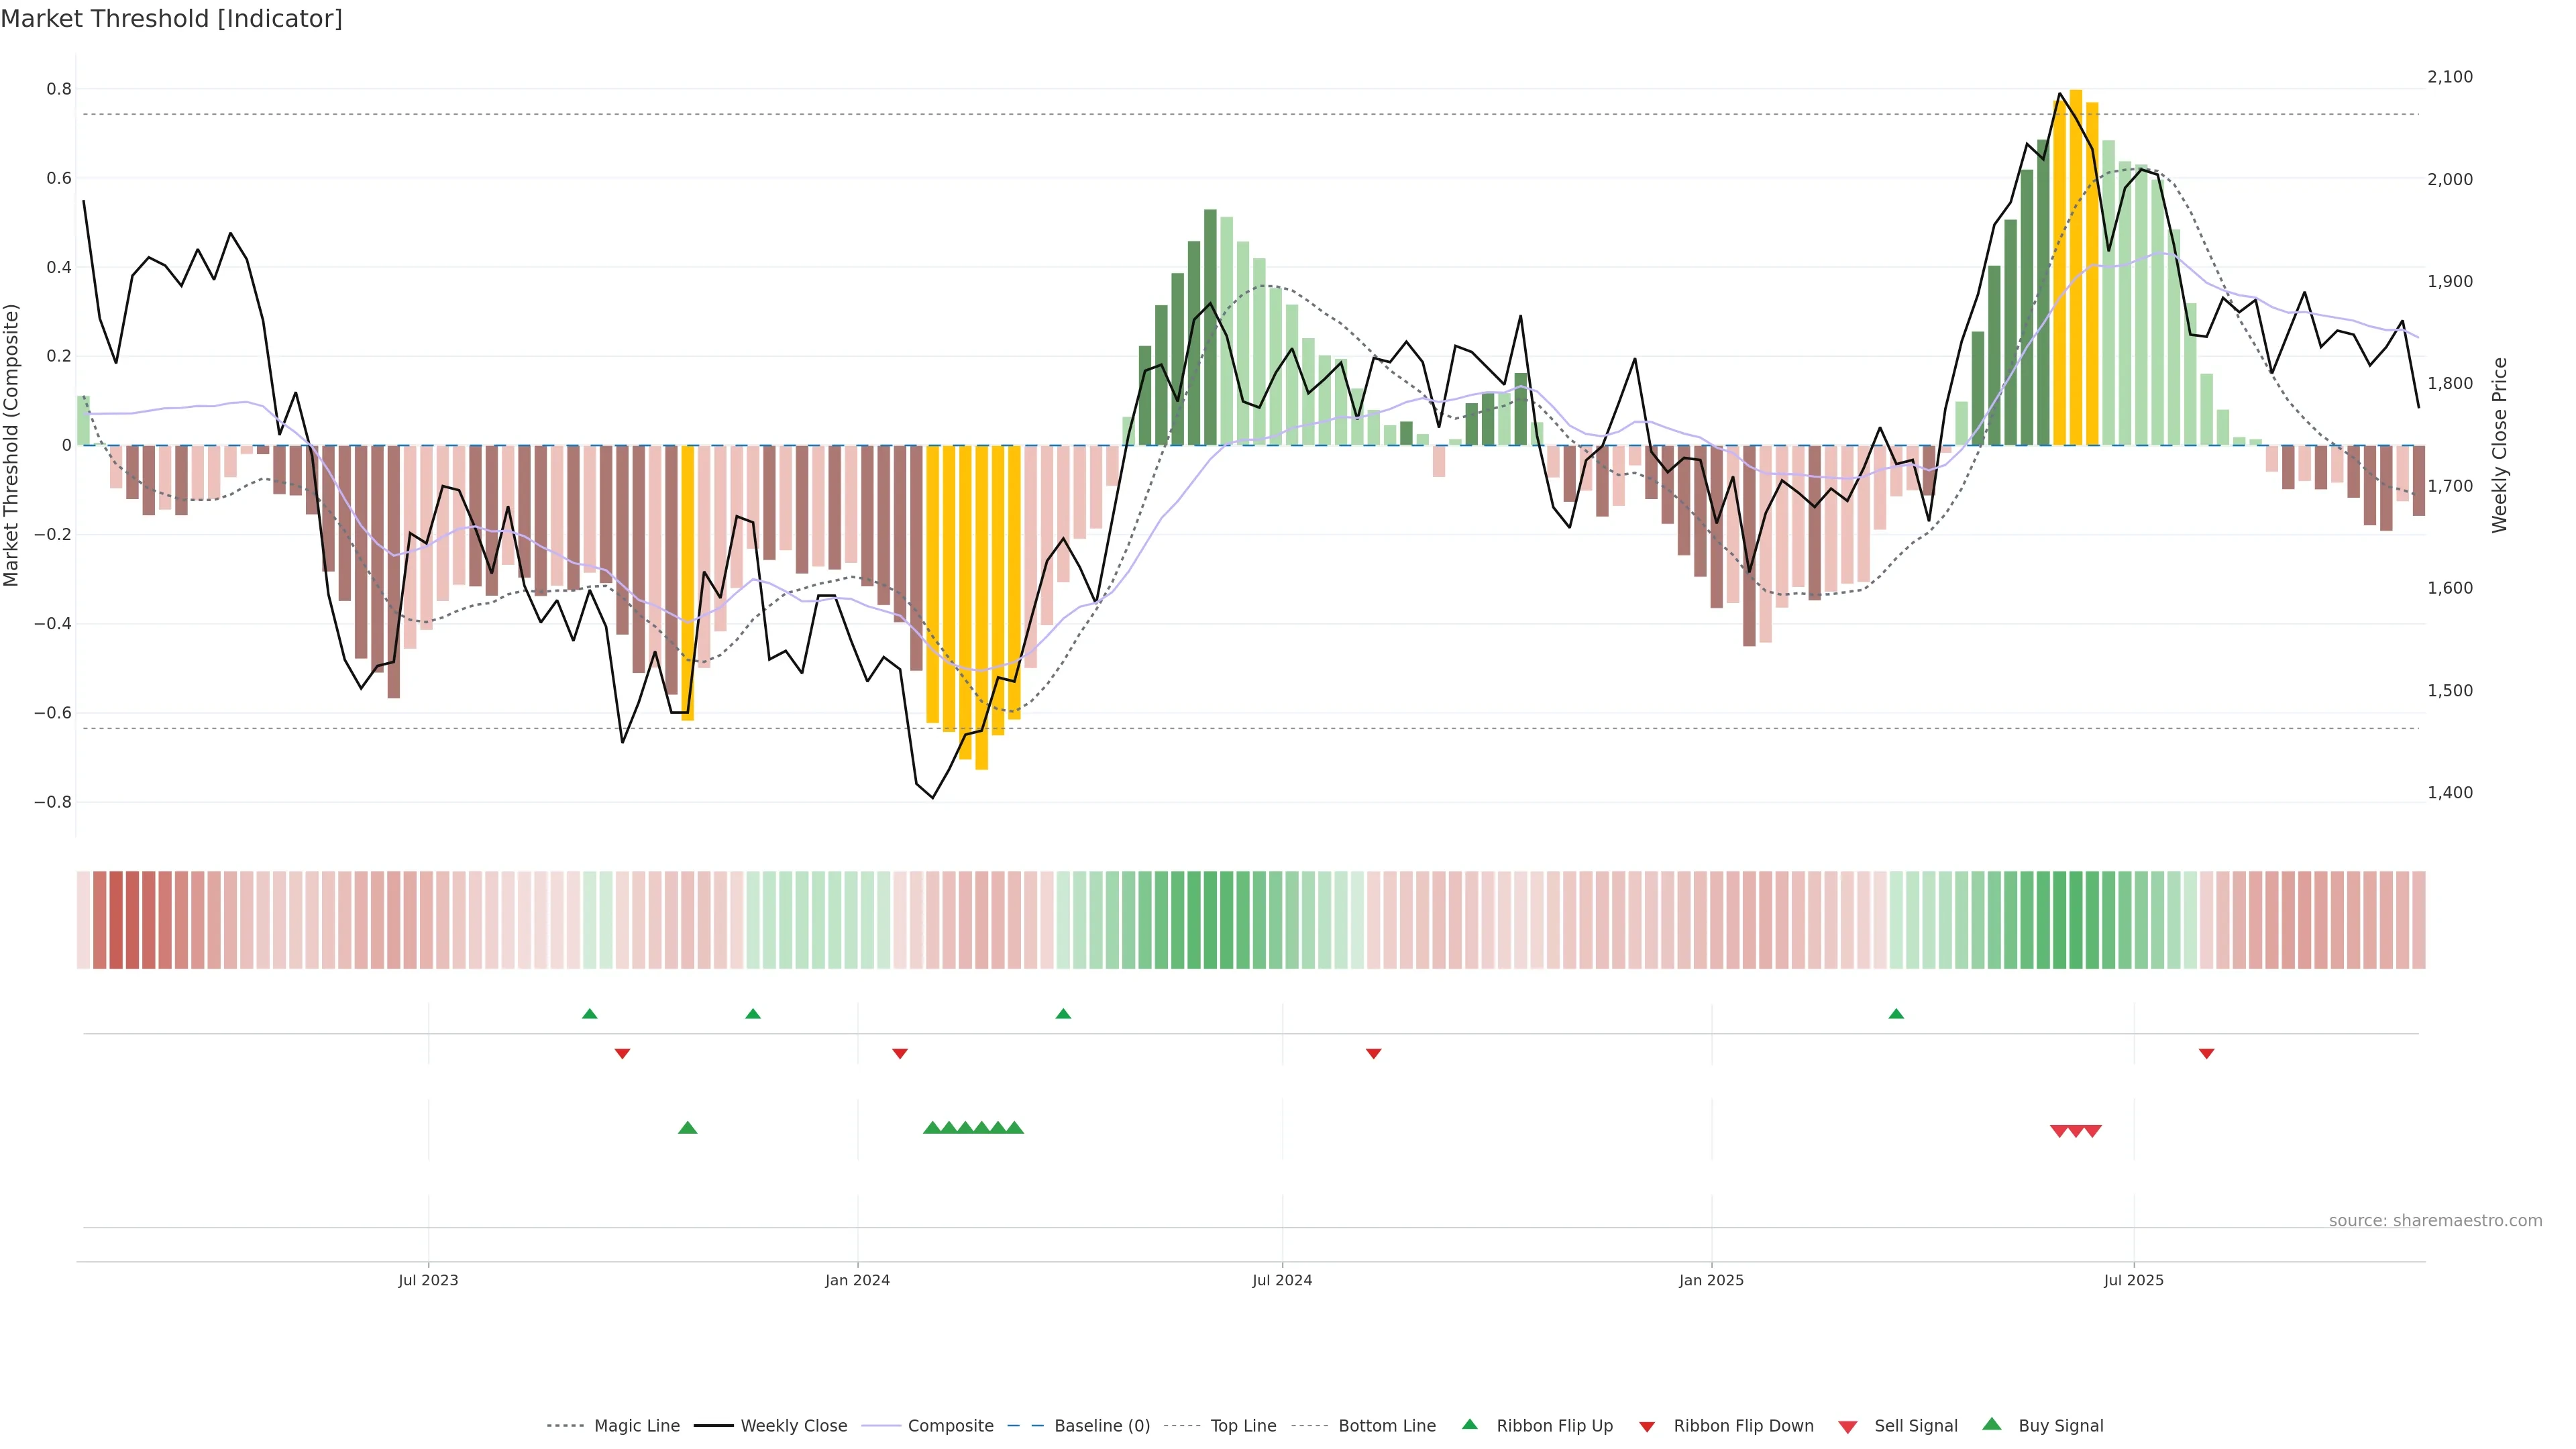This screenshot has width=2576, height=1449.
Task: Click the ribbon flip down marker after Jul 2024
Action: point(1373,1054)
